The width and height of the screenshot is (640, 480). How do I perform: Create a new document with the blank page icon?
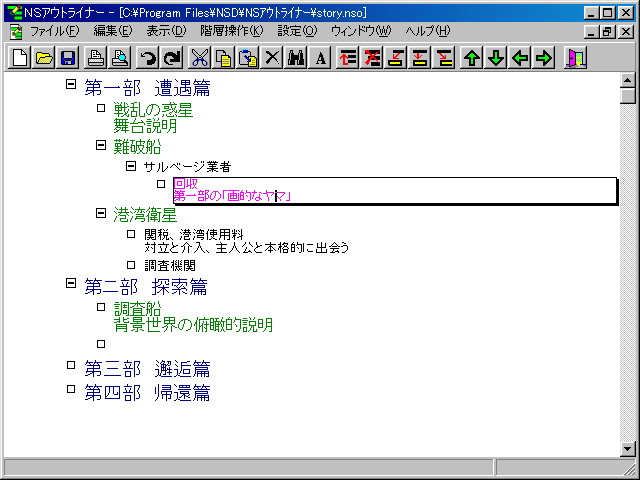(20, 58)
